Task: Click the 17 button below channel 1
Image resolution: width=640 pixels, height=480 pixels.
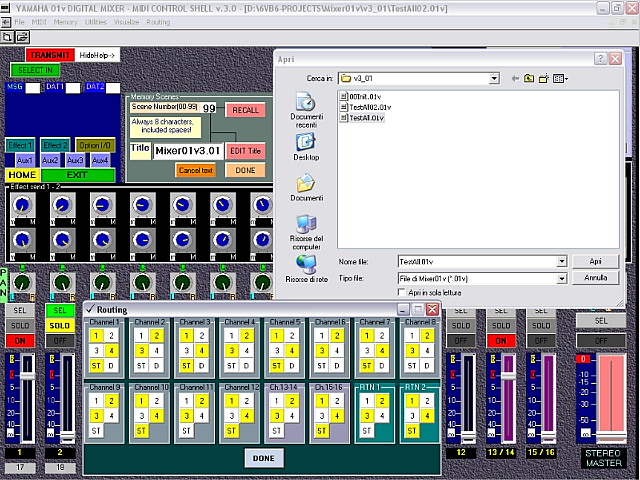Action: tap(20, 467)
